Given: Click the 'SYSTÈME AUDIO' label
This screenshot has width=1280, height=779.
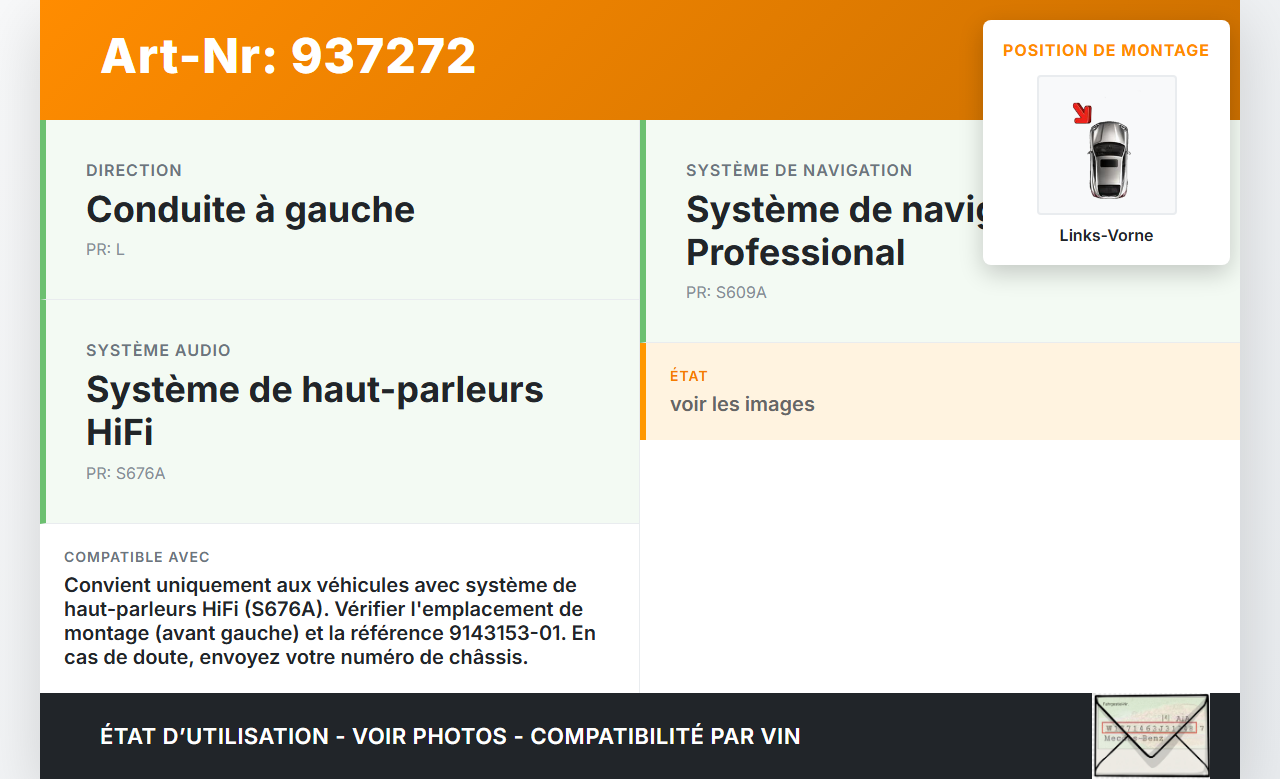Looking at the screenshot, I should pos(158,350).
